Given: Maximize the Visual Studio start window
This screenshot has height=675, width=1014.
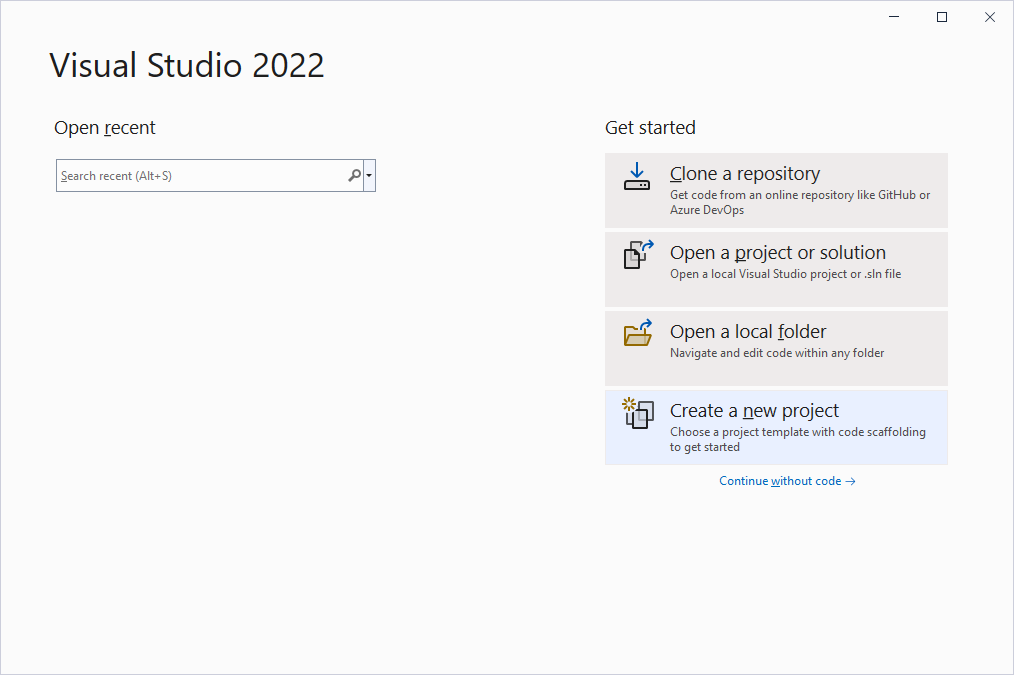Looking at the screenshot, I should [x=942, y=17].
